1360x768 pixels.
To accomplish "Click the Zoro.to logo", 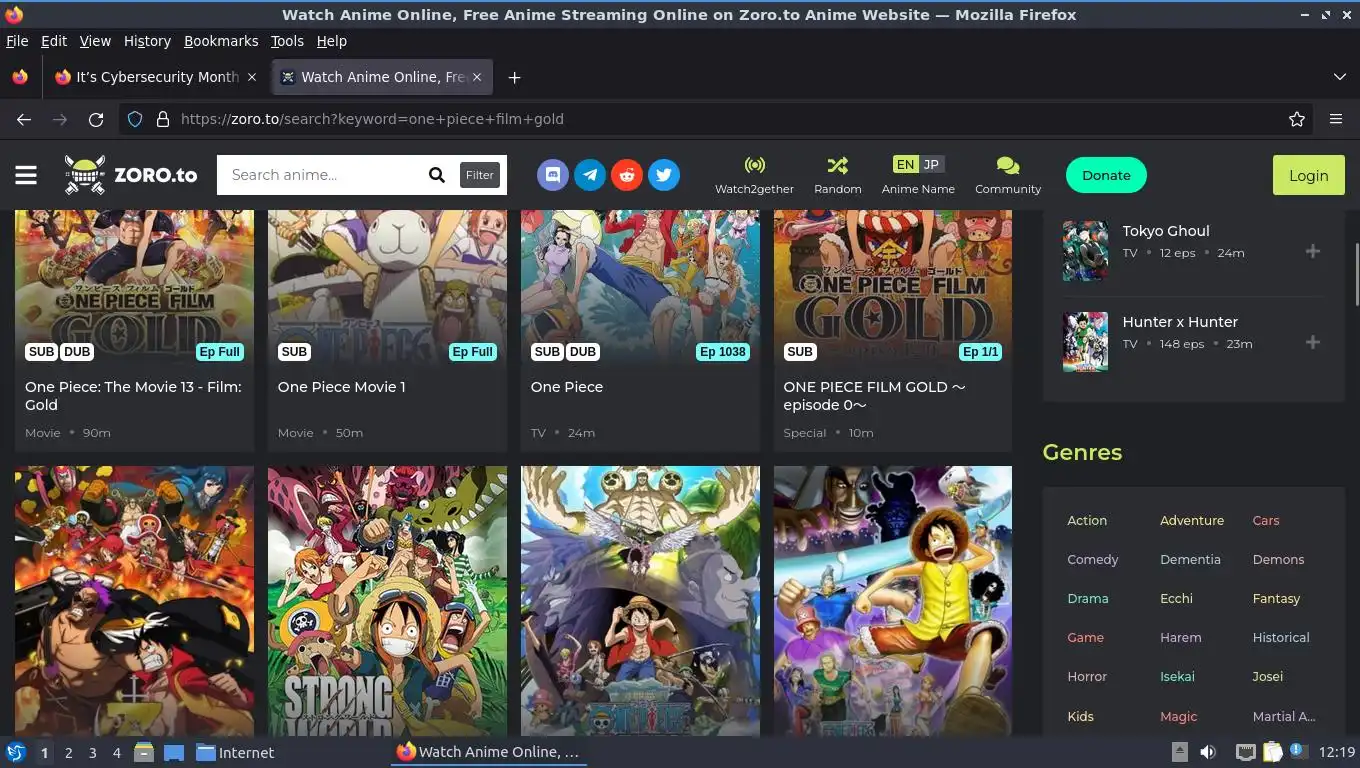I will [131, 175].
